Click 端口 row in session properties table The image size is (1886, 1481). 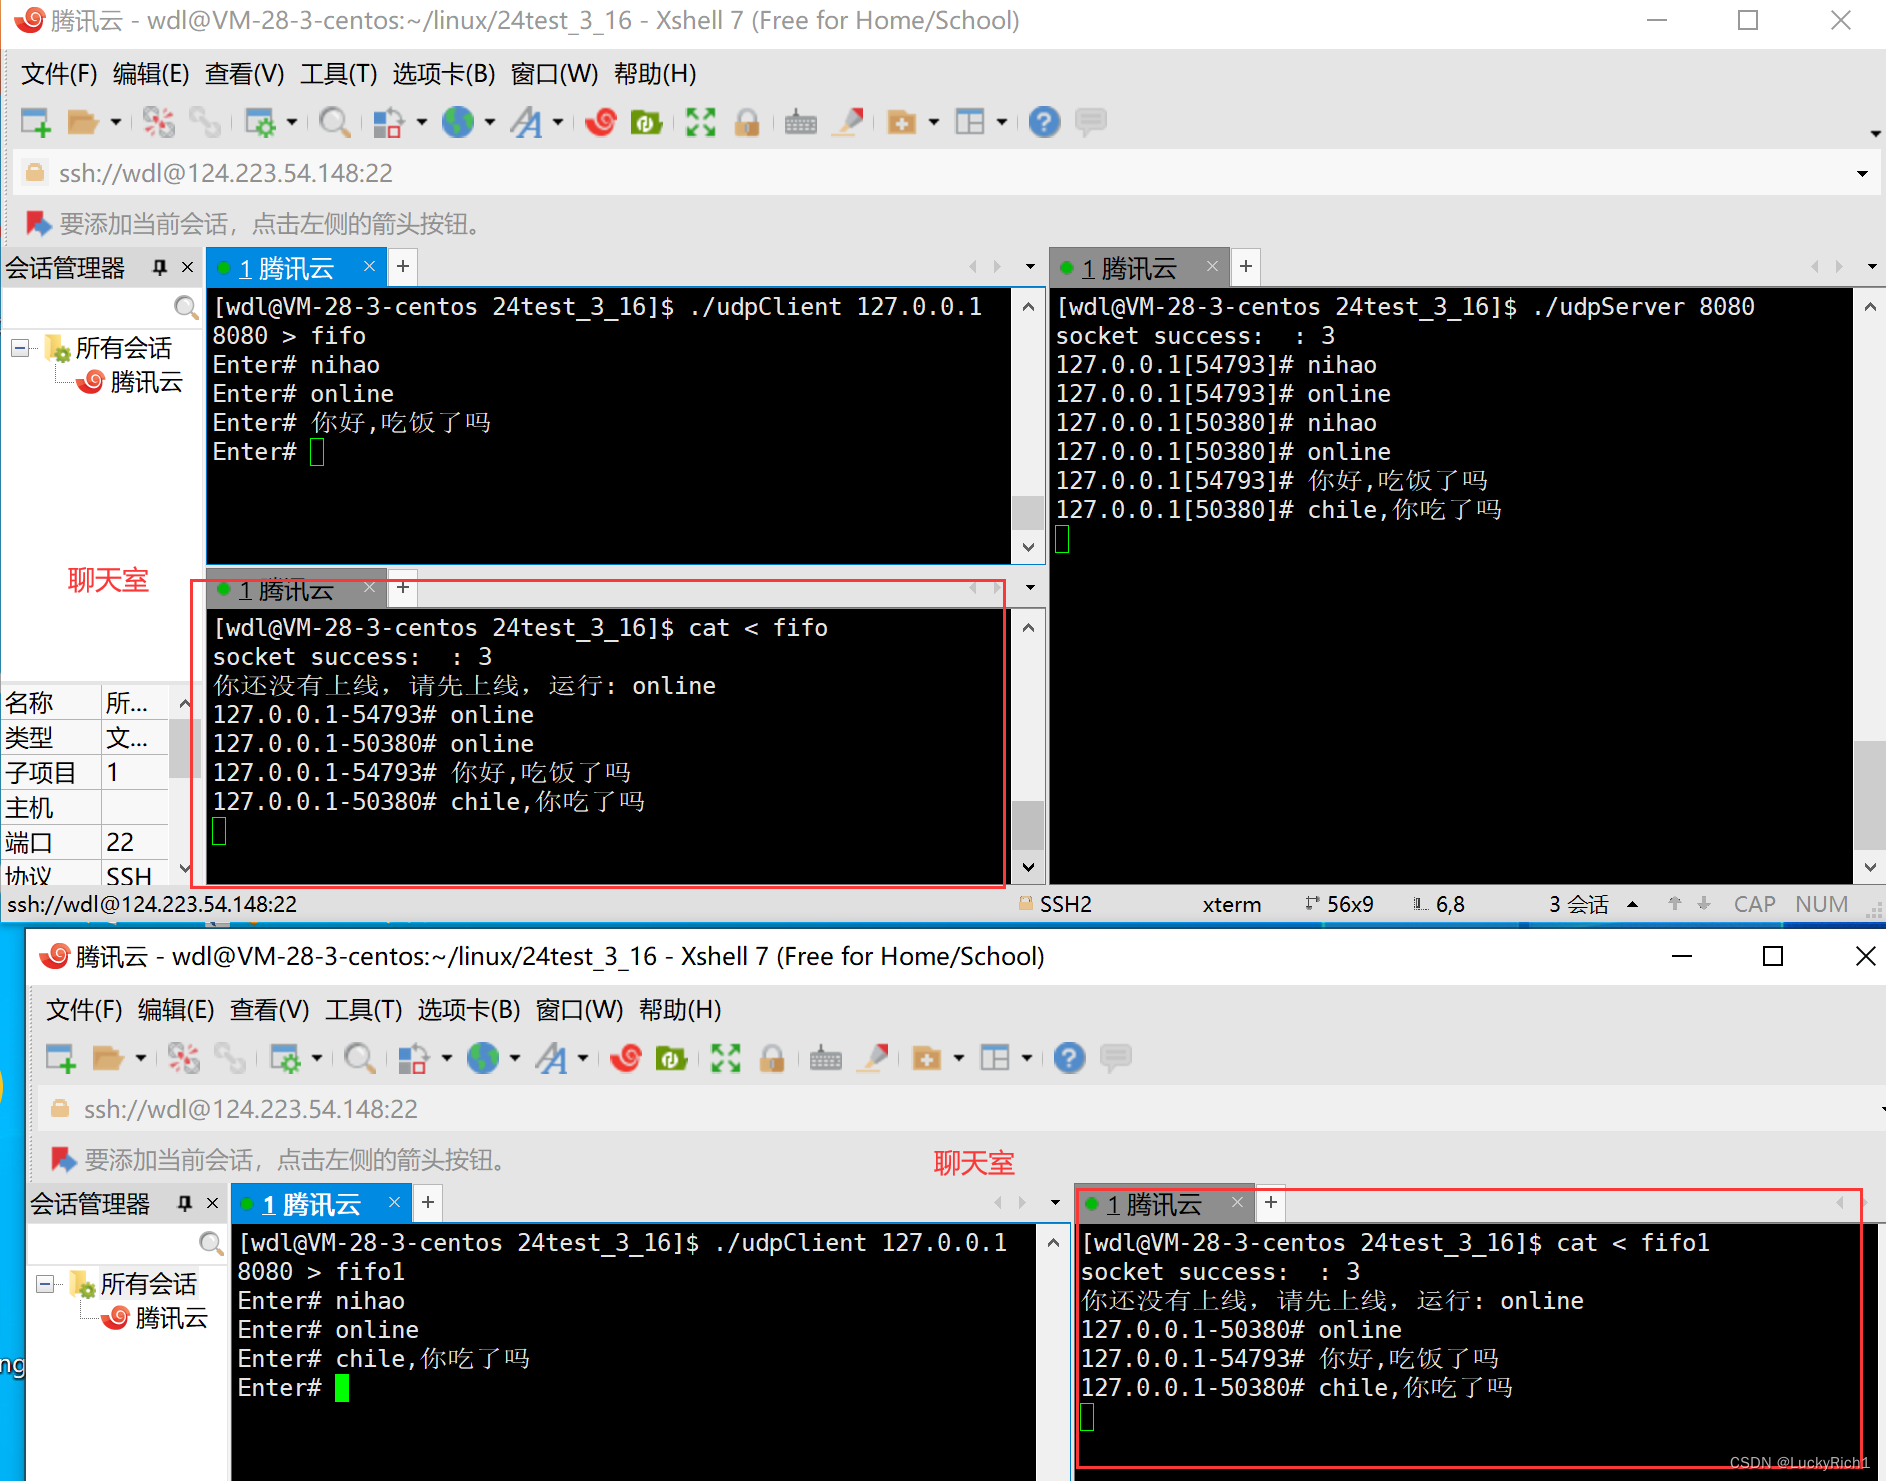pos(85,842)
